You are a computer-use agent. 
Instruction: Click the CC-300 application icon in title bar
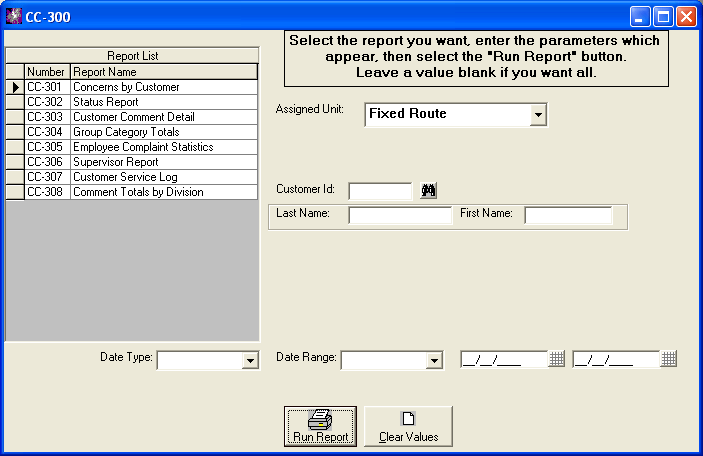coord(14,17)
